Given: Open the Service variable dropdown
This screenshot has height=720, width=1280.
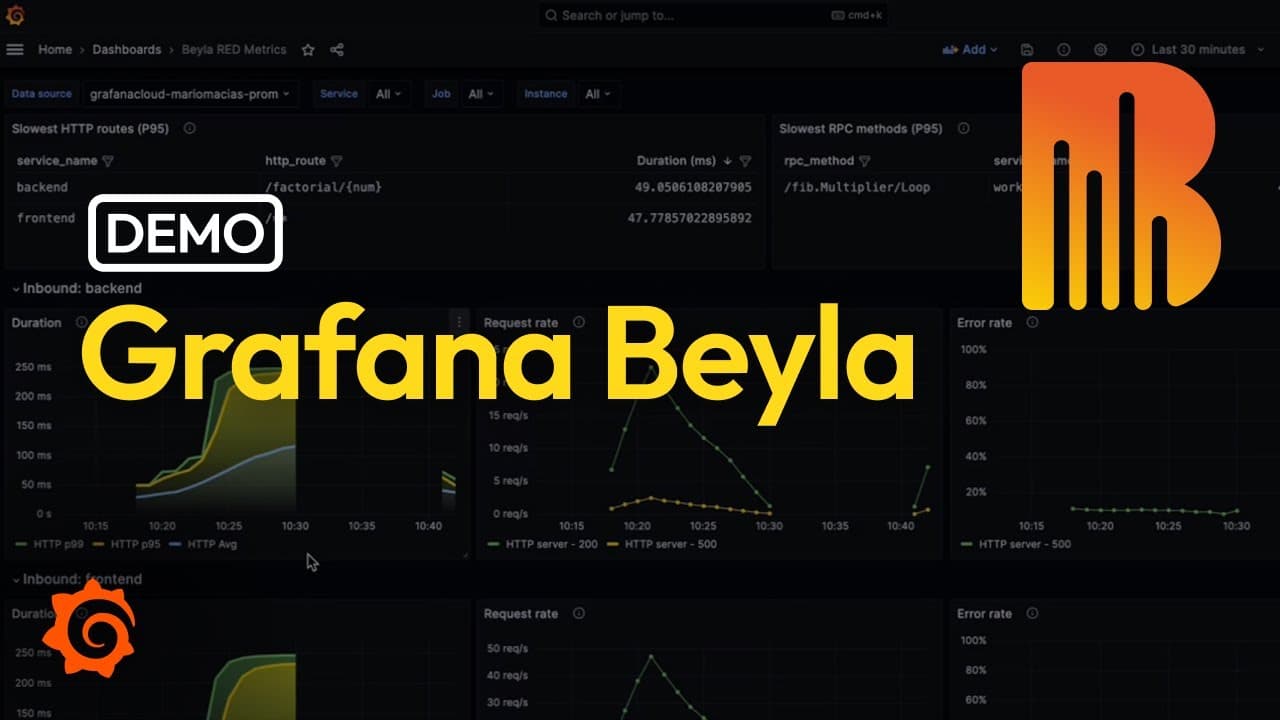Looking at the screenshot, I should [x=389, y=94].
